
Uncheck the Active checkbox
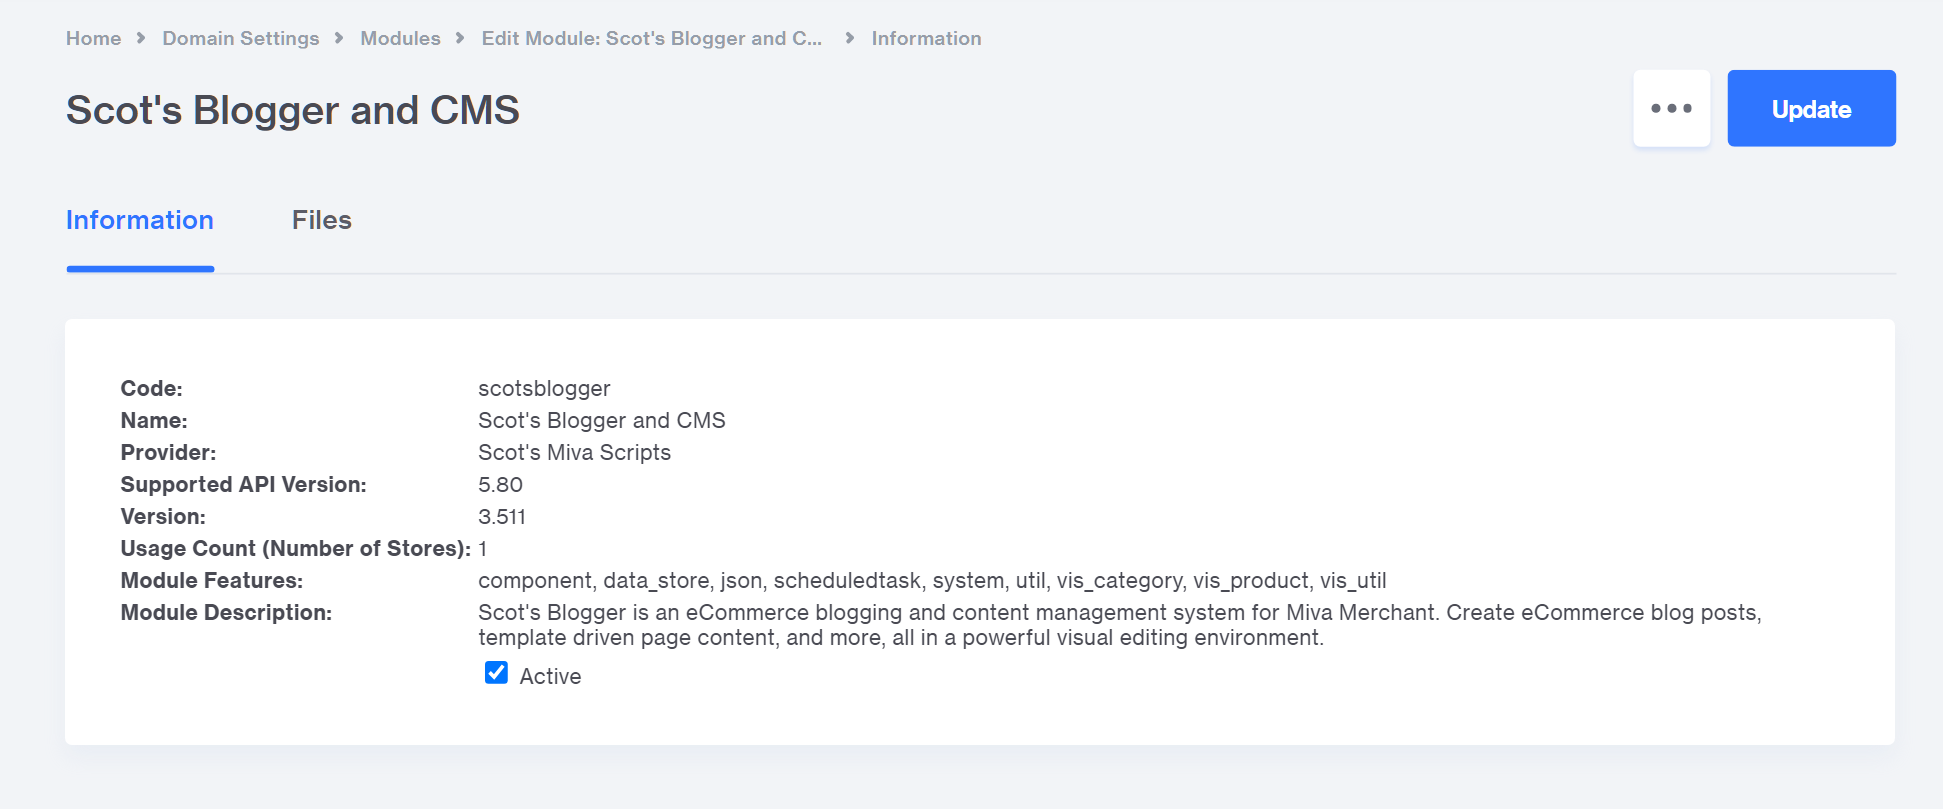pyautogui.click(x=496, y=673)
